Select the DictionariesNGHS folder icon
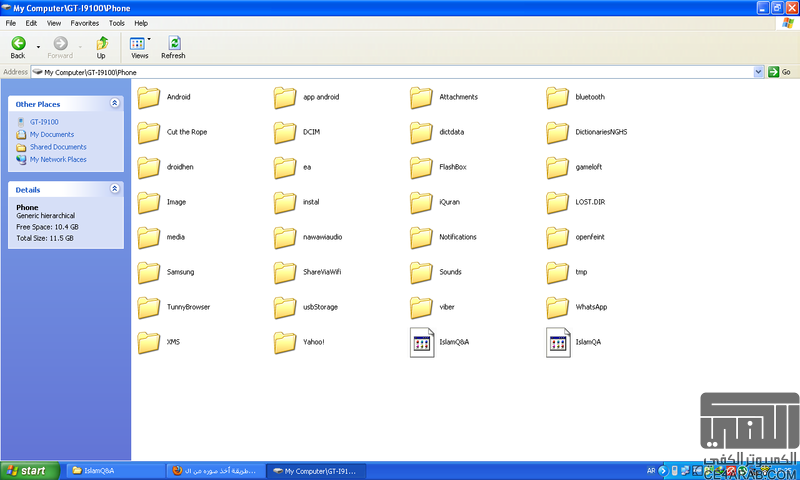Screen dimensions: 800x480 [x=558, y=133]
